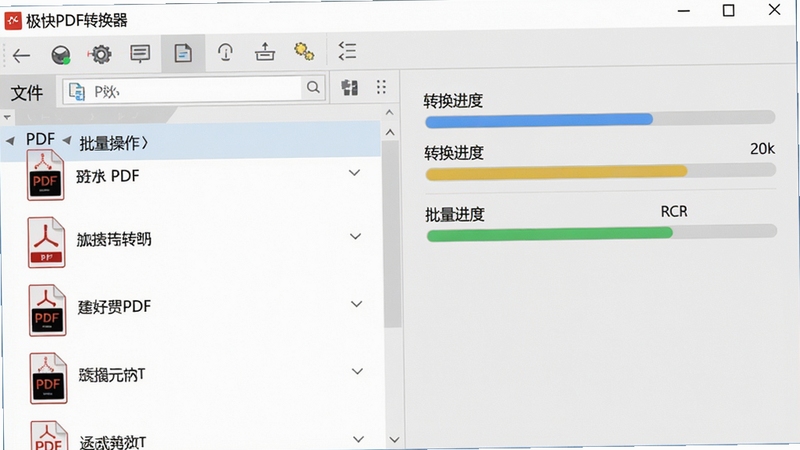Screen dimensions: 800x450
Task: Click the PDF icon of fourth list row
Action: [48, 378]
